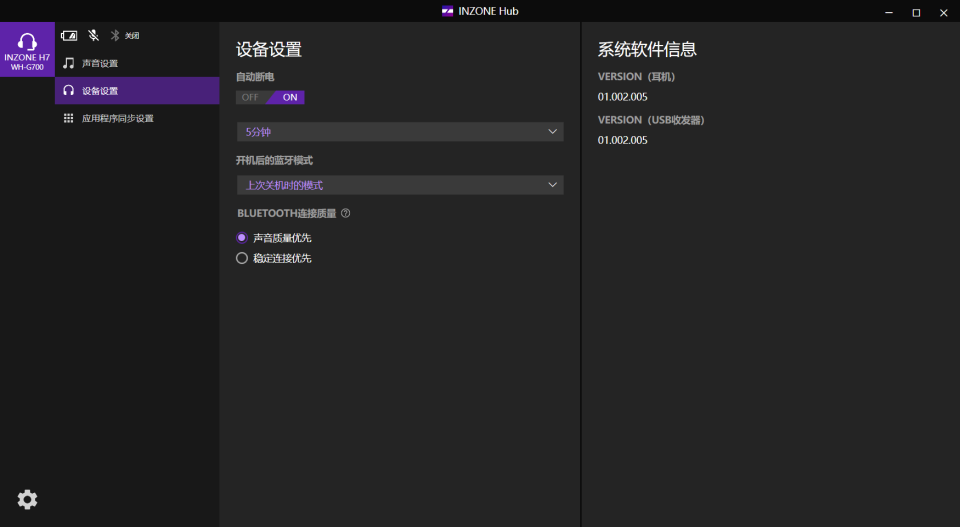The height and width of the screenshot is (527, 960).
Task: Click the 自动断电 label
Action: (x=255, y=77)
